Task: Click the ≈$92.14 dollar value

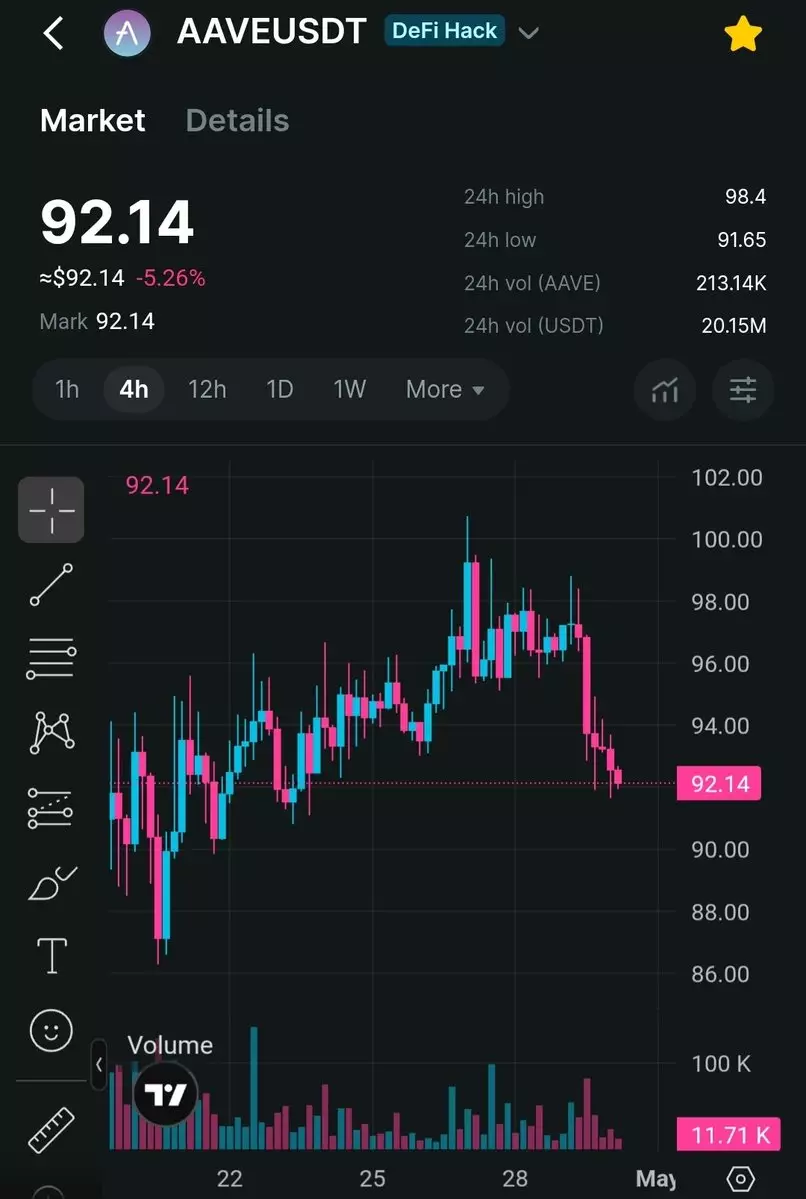Action: (82, 278)
